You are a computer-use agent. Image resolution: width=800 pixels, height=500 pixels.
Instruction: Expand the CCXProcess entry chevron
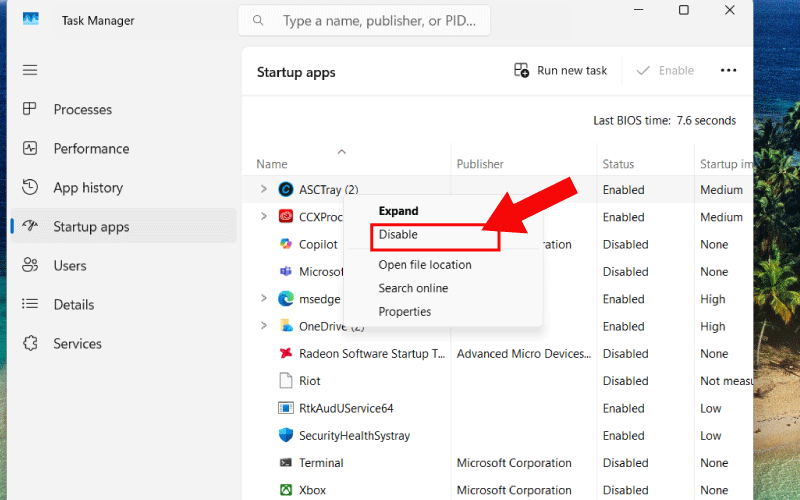pyautogui.click(x=264, y=216)
